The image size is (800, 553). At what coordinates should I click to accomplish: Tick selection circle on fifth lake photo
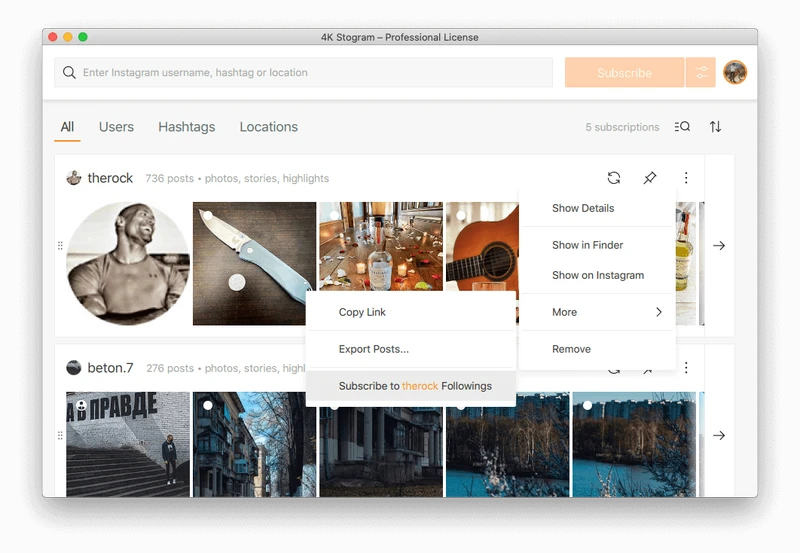[587, 405]
